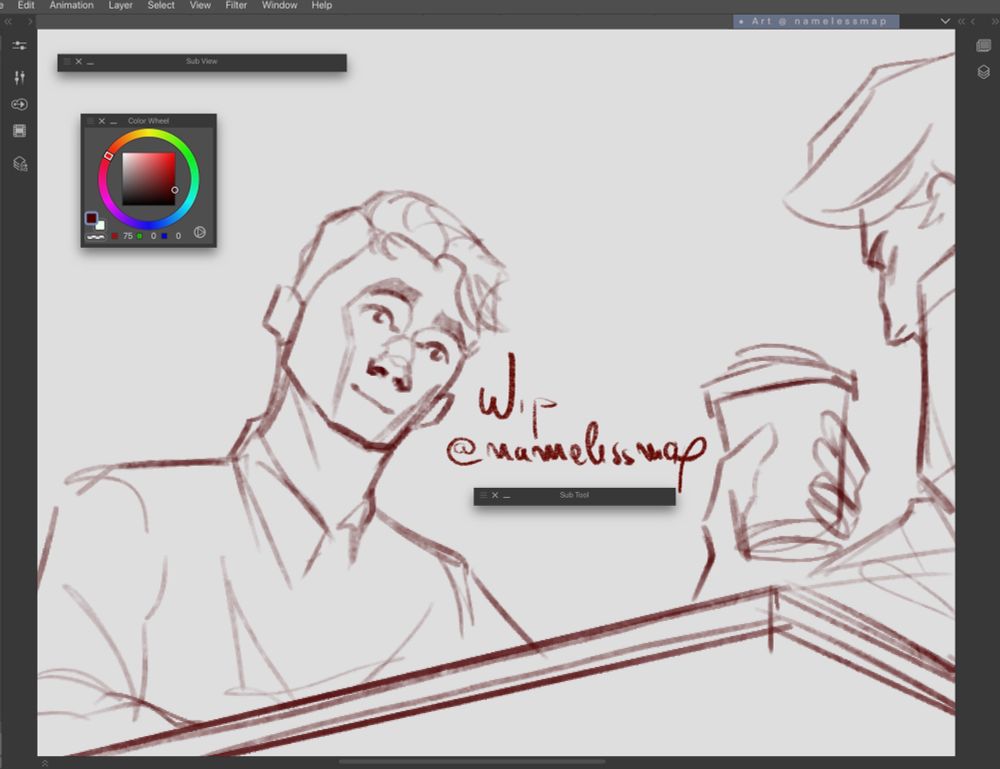
Task: Open the Animation film-strip panel icon
Action: click(x=19, y=131)
